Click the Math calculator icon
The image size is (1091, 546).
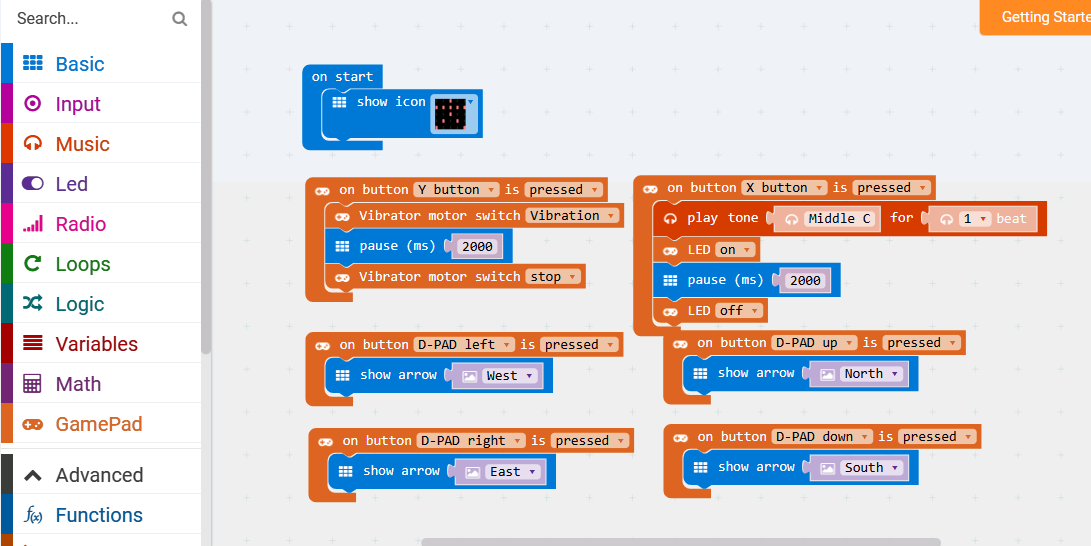point(33,383)
